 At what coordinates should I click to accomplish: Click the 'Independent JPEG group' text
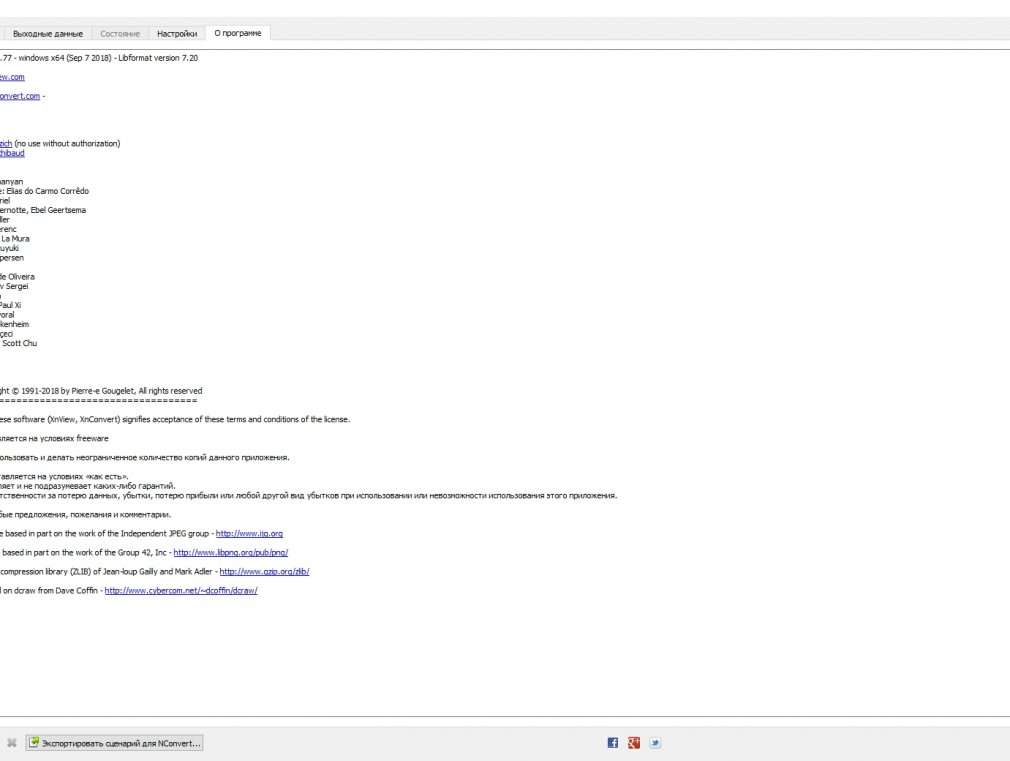[x=162, y=534]
